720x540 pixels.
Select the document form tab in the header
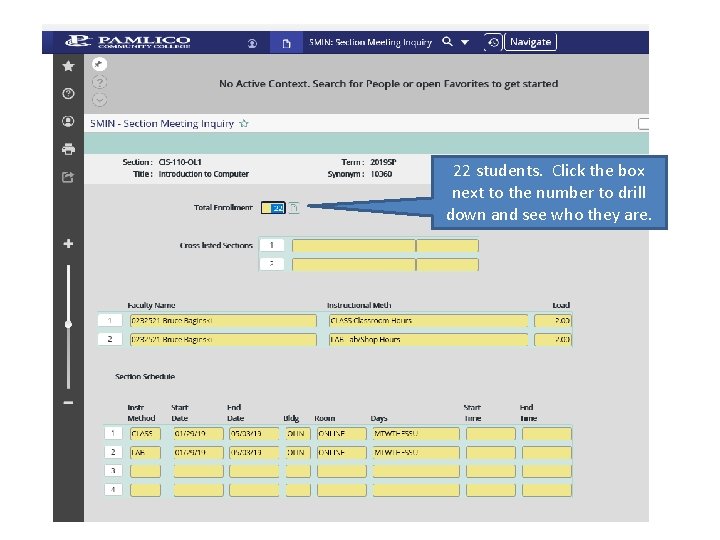click(x=287, y=43)
